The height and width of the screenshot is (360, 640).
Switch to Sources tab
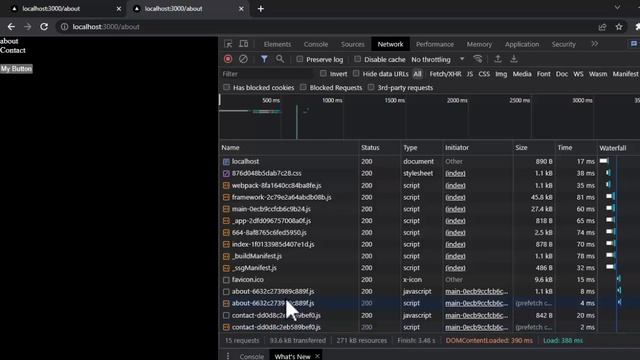coord(352,44)
